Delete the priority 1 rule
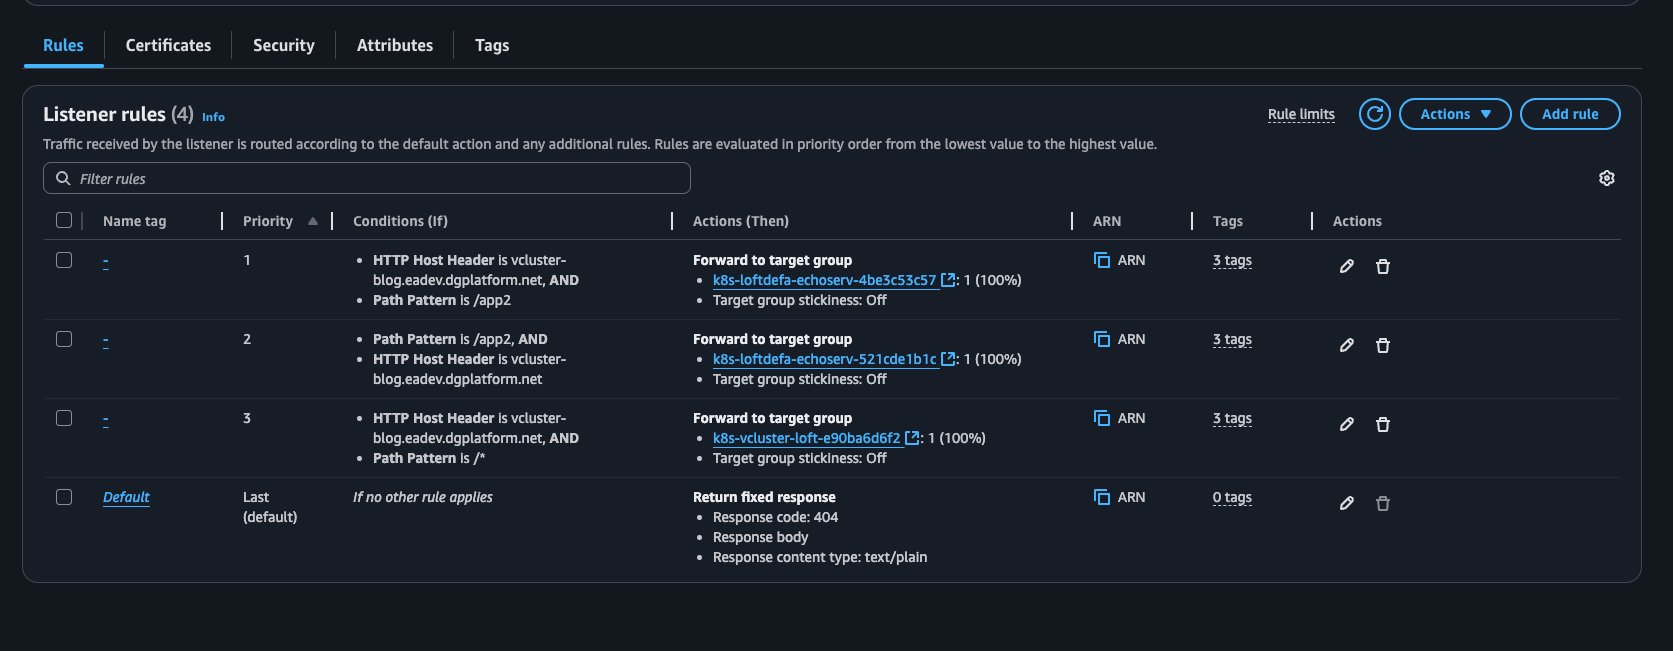Viewport: 1673px width, 651px height. click(x=1382, y=266)
